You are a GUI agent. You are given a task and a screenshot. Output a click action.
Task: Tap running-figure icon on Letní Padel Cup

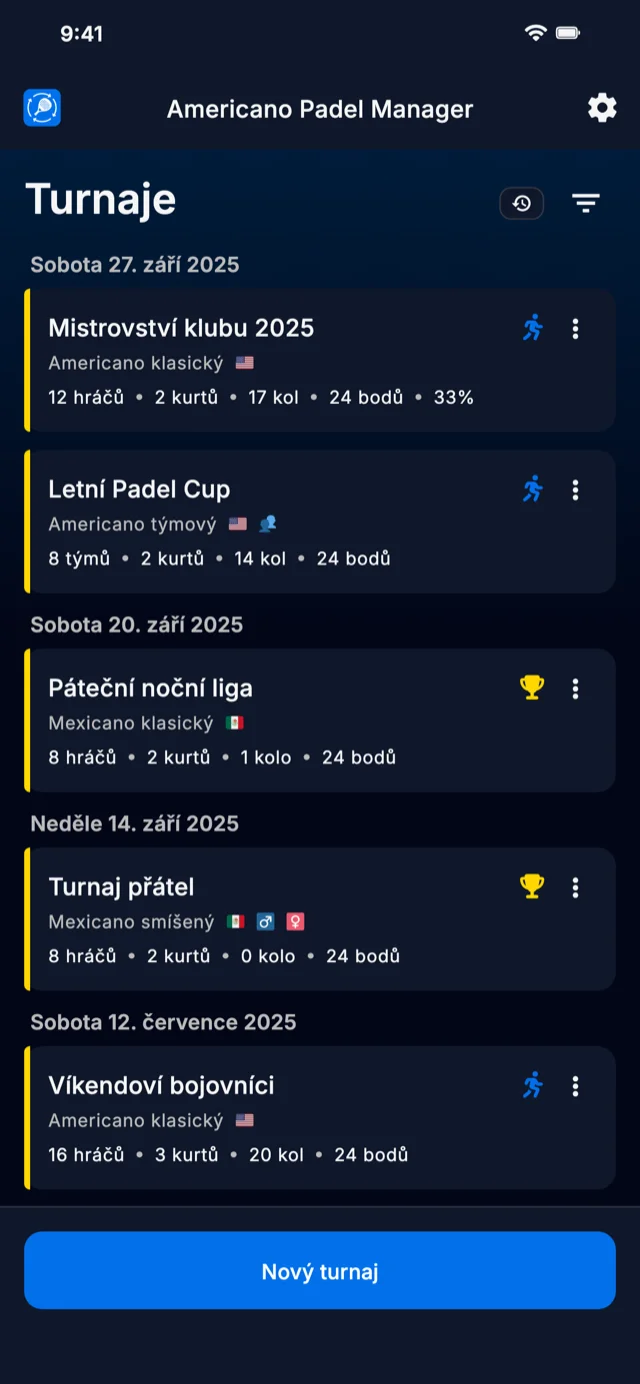point(533,489)
